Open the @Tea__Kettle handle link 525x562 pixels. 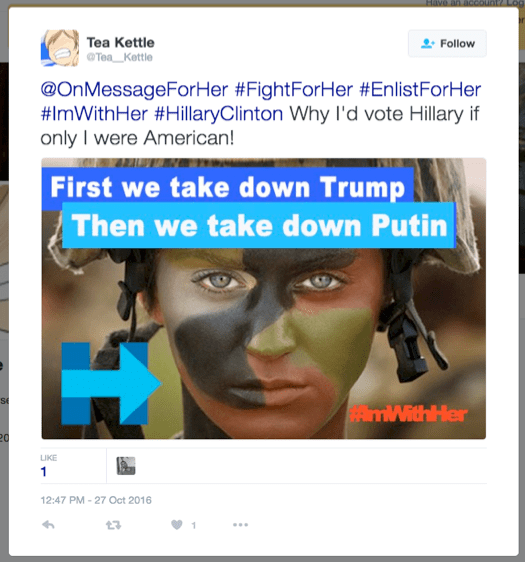pyautogui.click(x=120, y=57)
